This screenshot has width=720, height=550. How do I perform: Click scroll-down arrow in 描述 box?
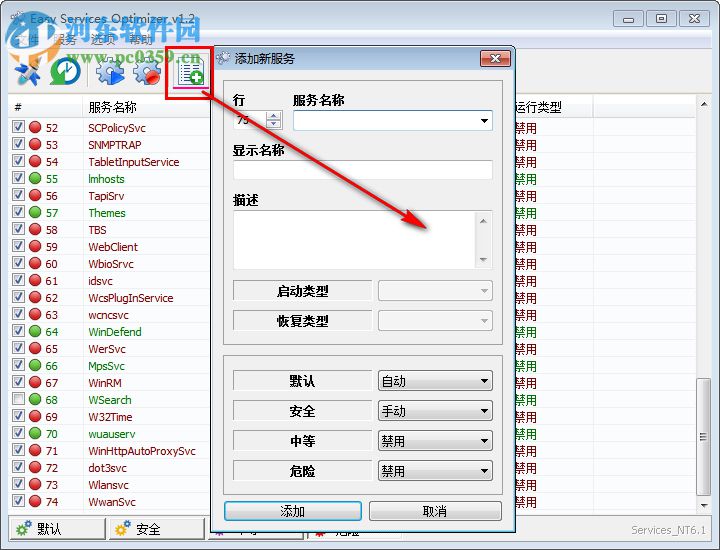[483, 260]
